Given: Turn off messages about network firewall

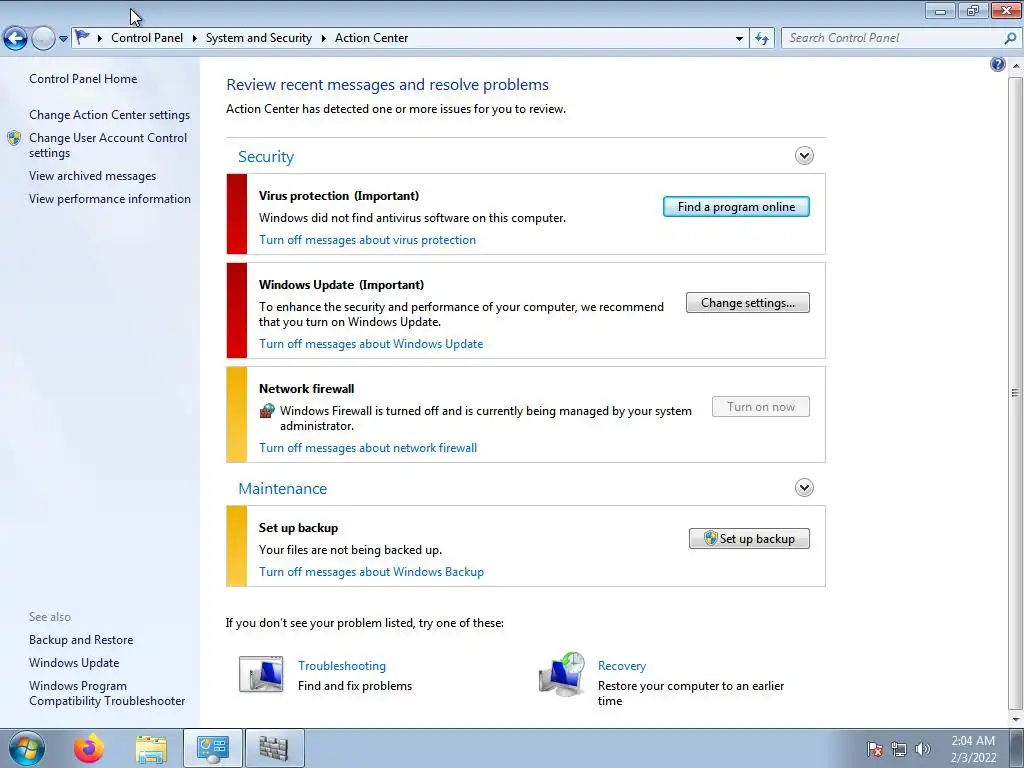Looking at the screenshot, I should pyautogui.click(x=368, y=447).
